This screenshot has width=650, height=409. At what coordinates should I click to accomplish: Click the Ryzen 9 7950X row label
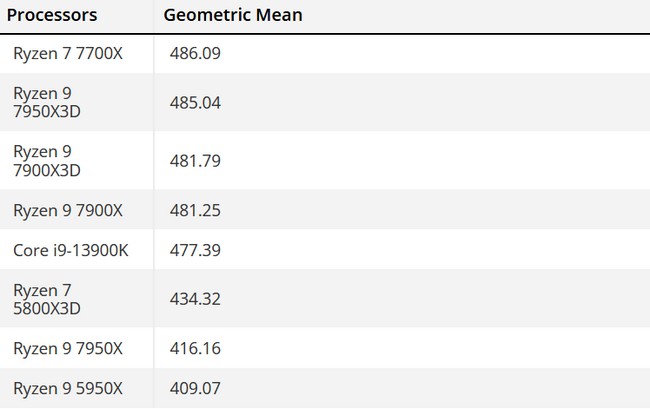coord(68,349)
